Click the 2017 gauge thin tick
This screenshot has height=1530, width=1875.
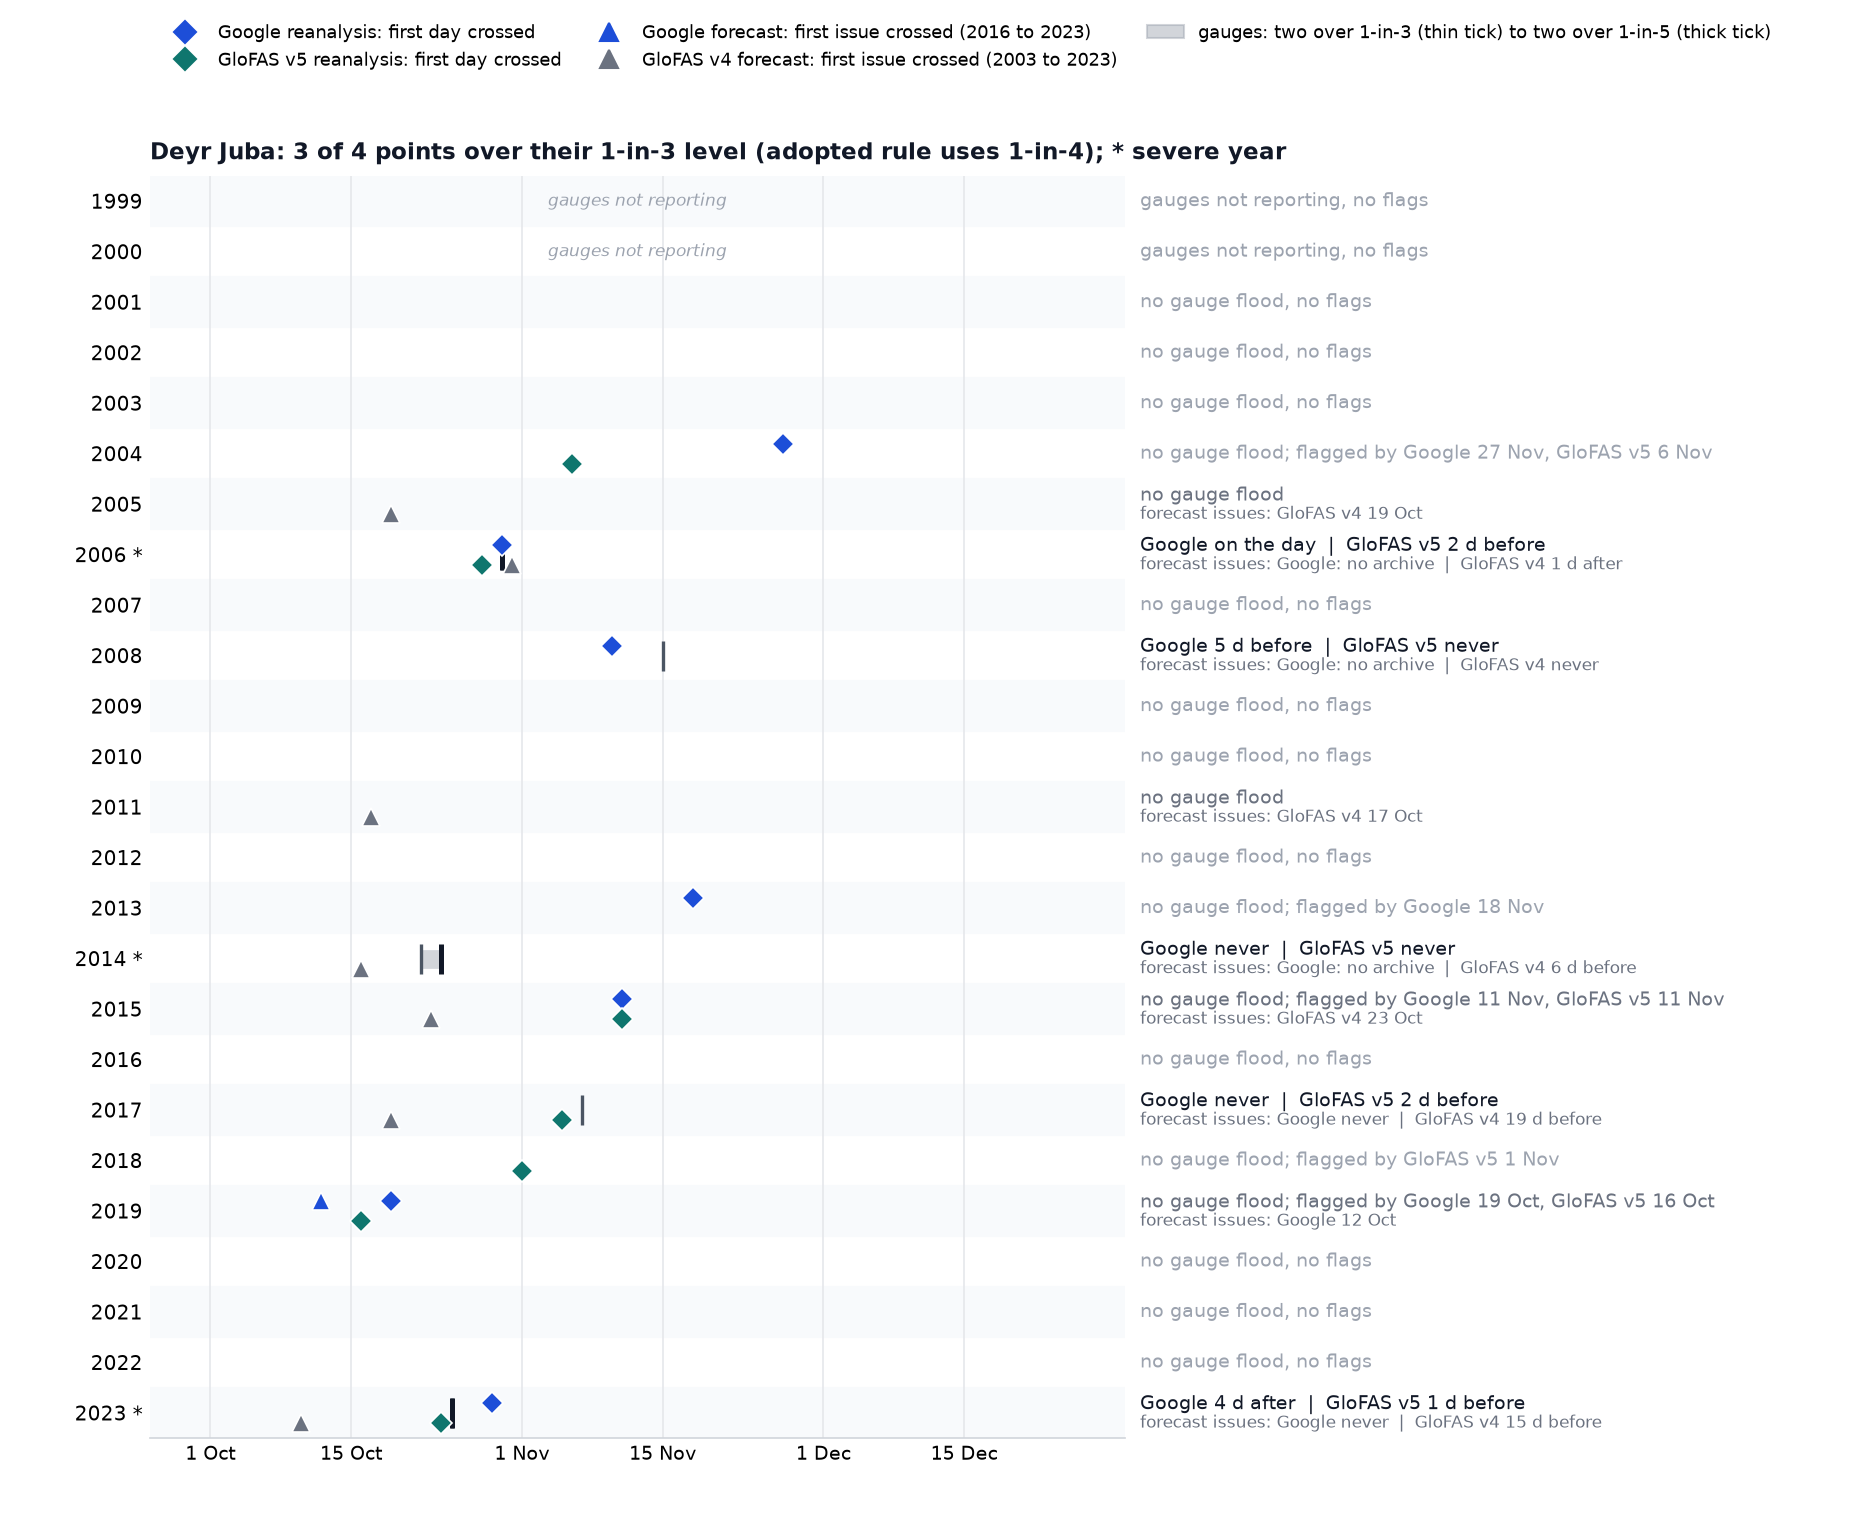pyautogui.click(x=582, y=1110)
